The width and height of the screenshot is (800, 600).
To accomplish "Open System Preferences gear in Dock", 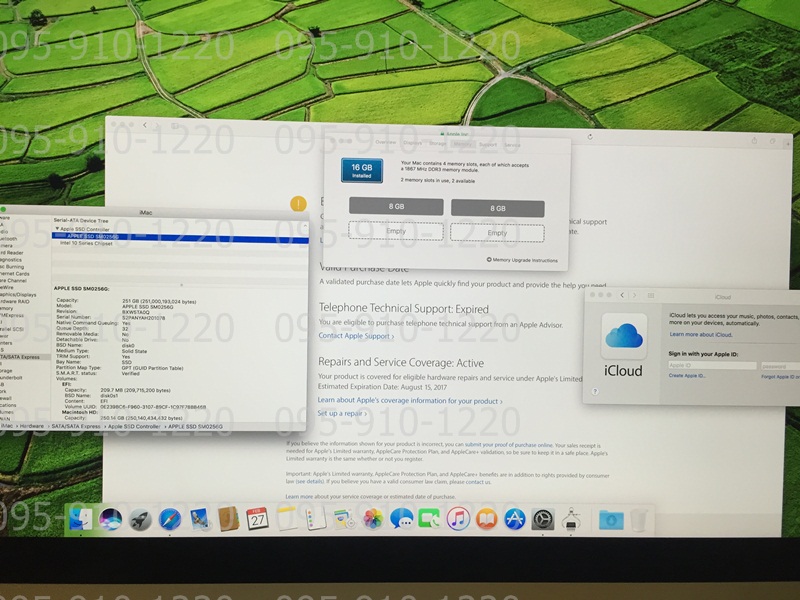I will coord(542,519).
